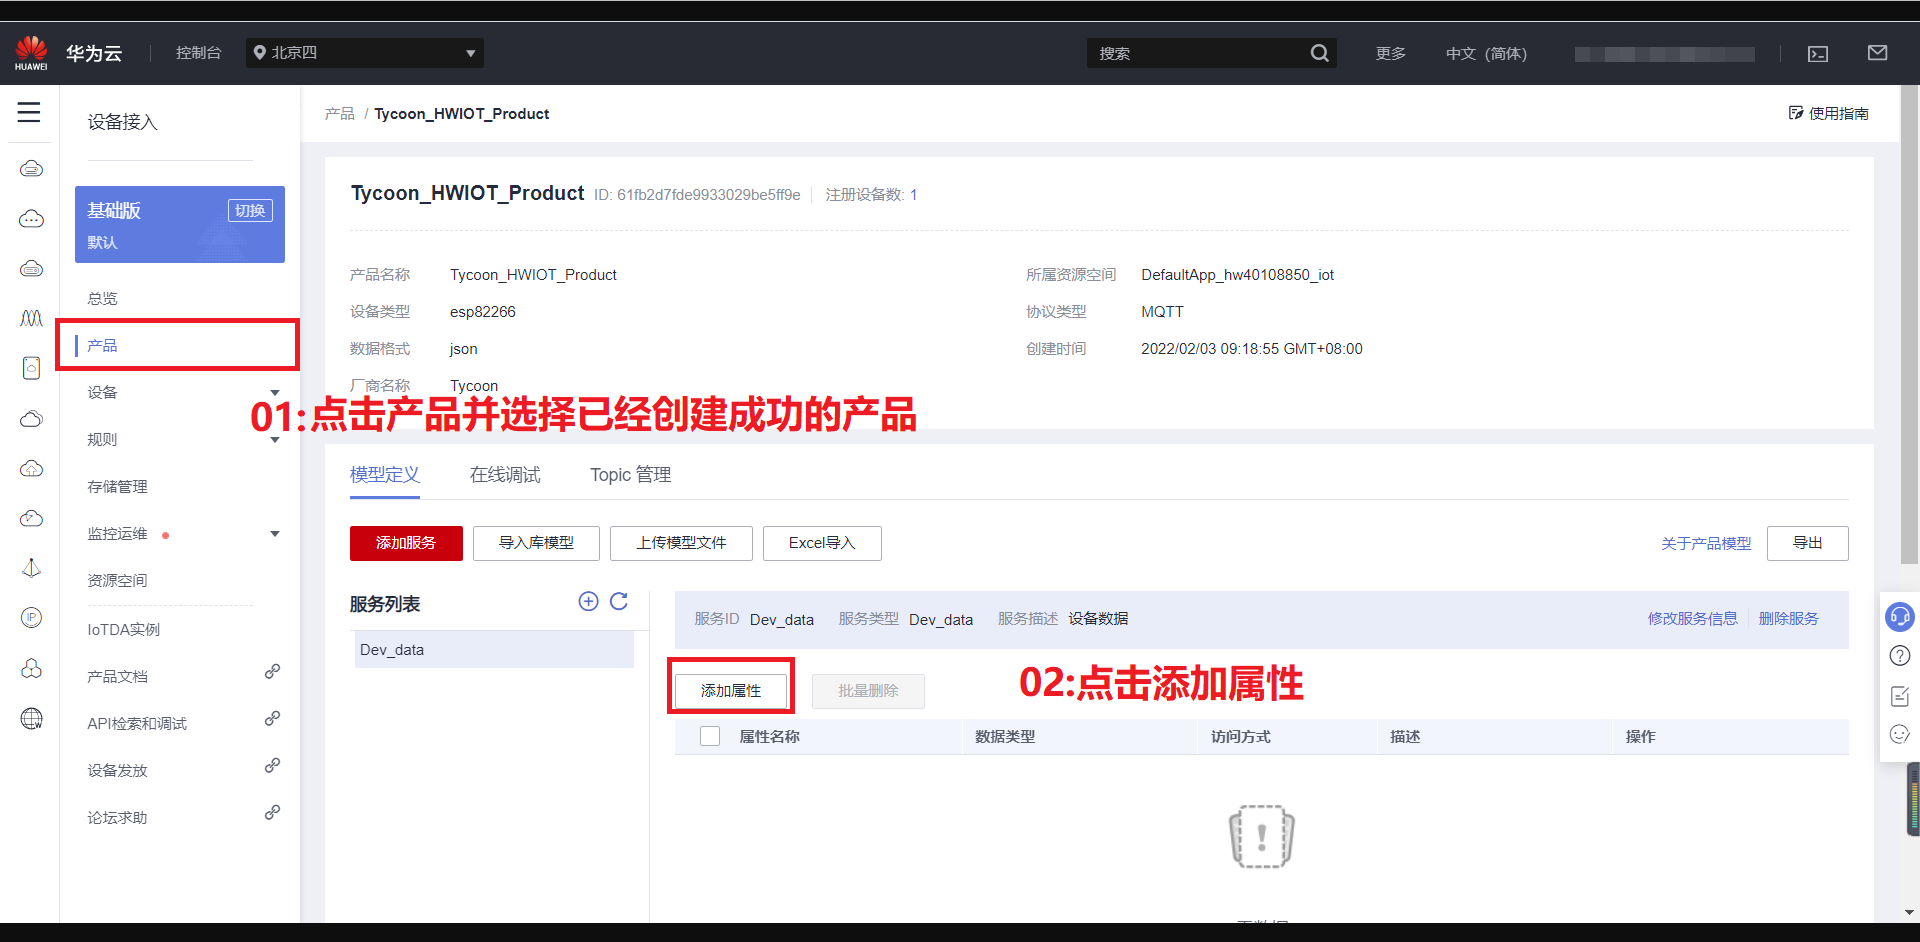Open the mail messages icon

click(1877, 53)
